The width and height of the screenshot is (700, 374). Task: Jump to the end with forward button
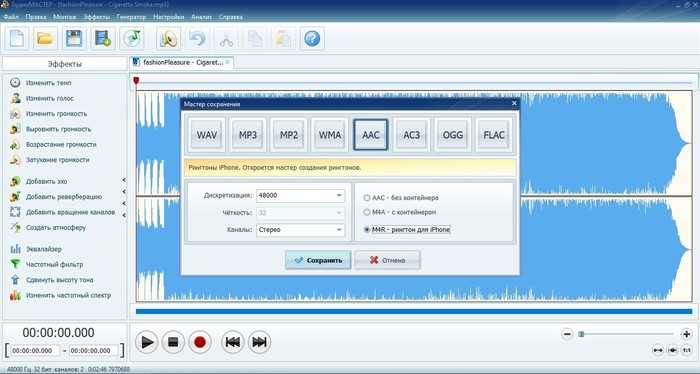click(259, 342)
